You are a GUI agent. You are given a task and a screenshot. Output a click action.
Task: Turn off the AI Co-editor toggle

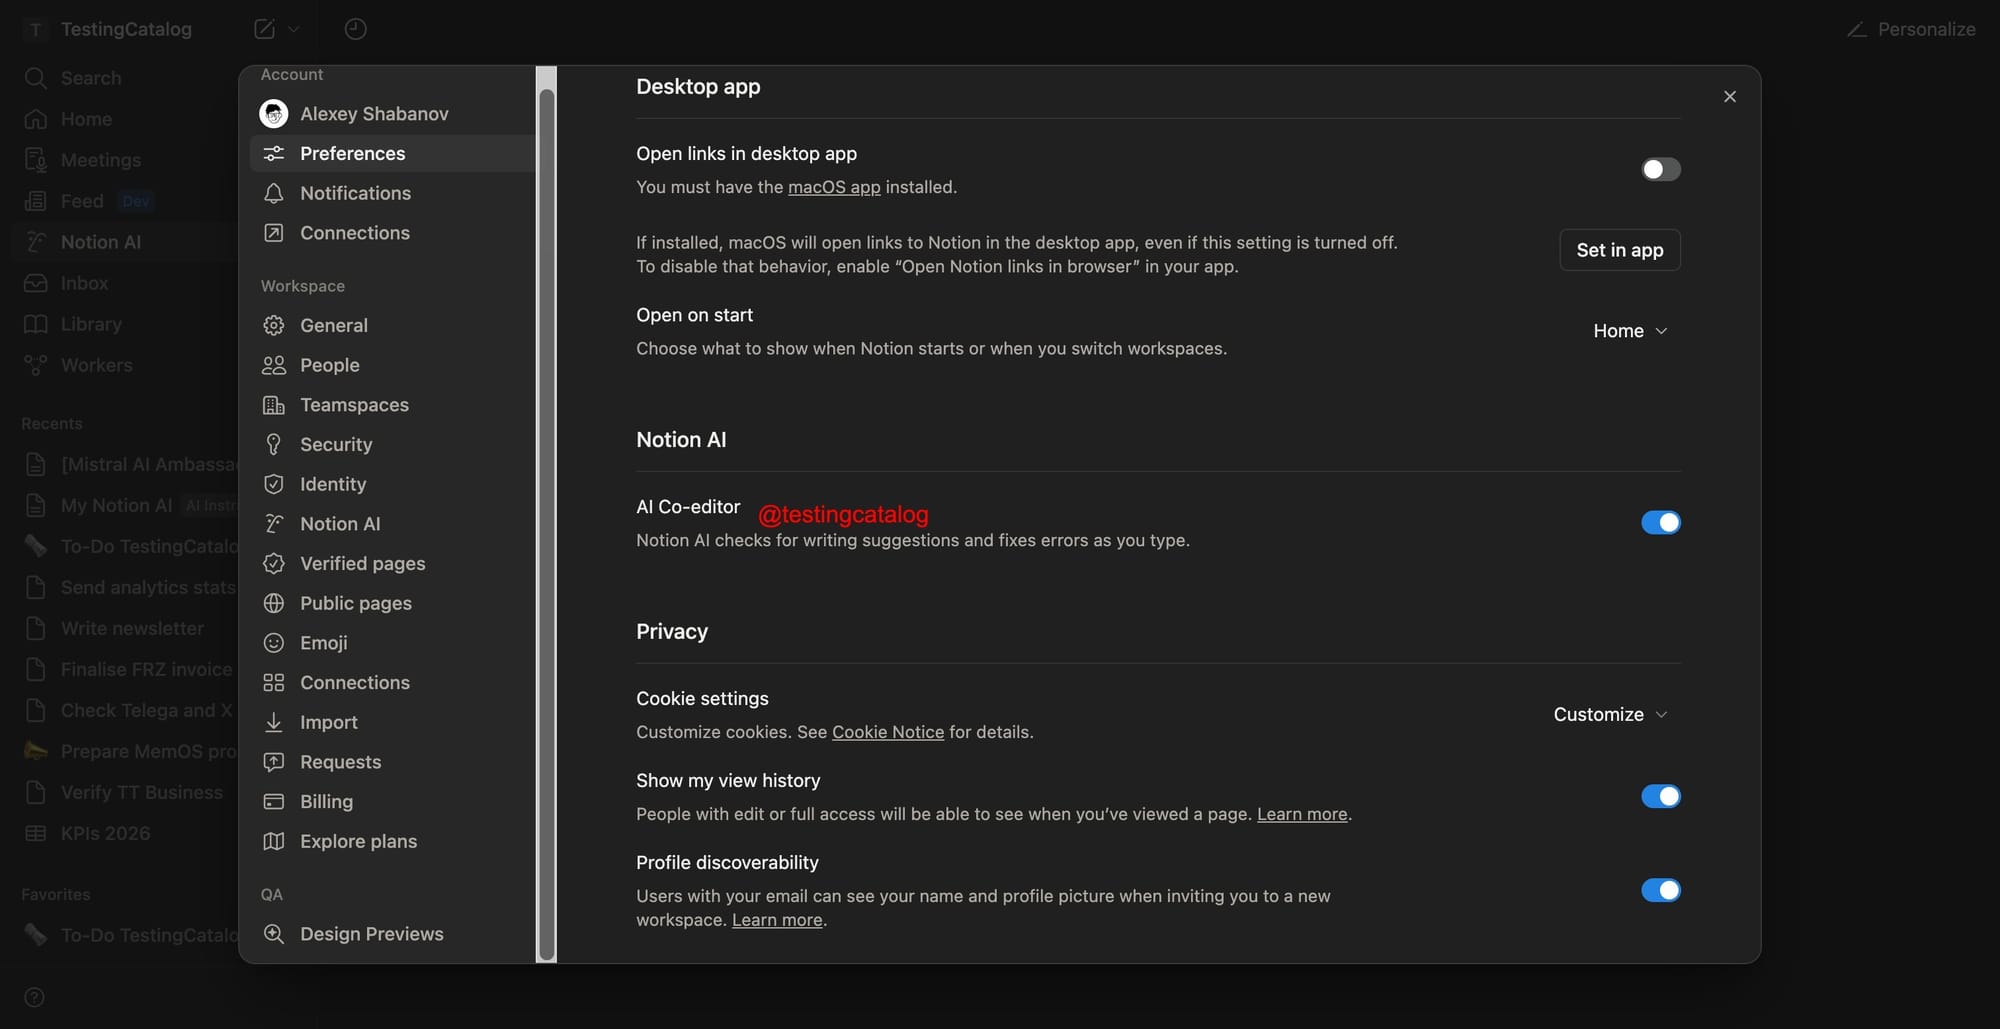(1660, 523)
